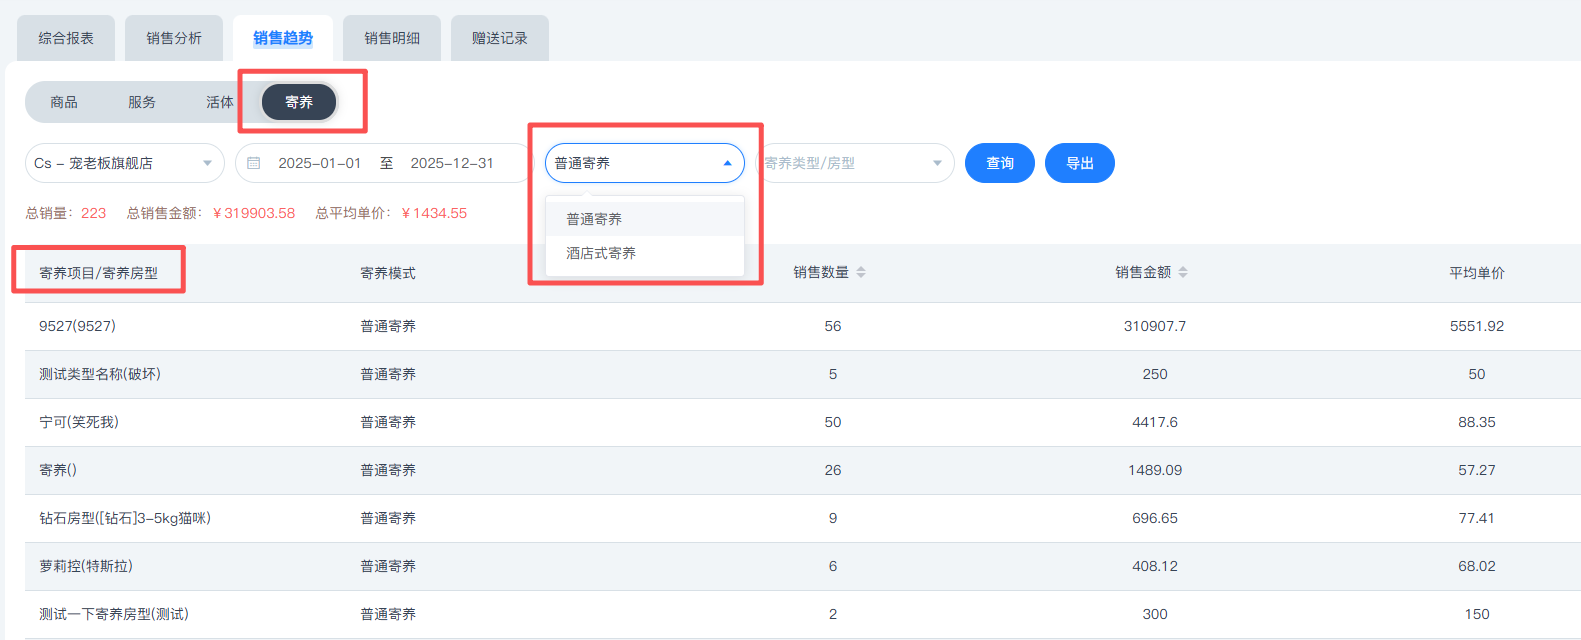Click the 查询 button
The height and width of the screenshot is (640, 1581).
(x=1000, y=163)
